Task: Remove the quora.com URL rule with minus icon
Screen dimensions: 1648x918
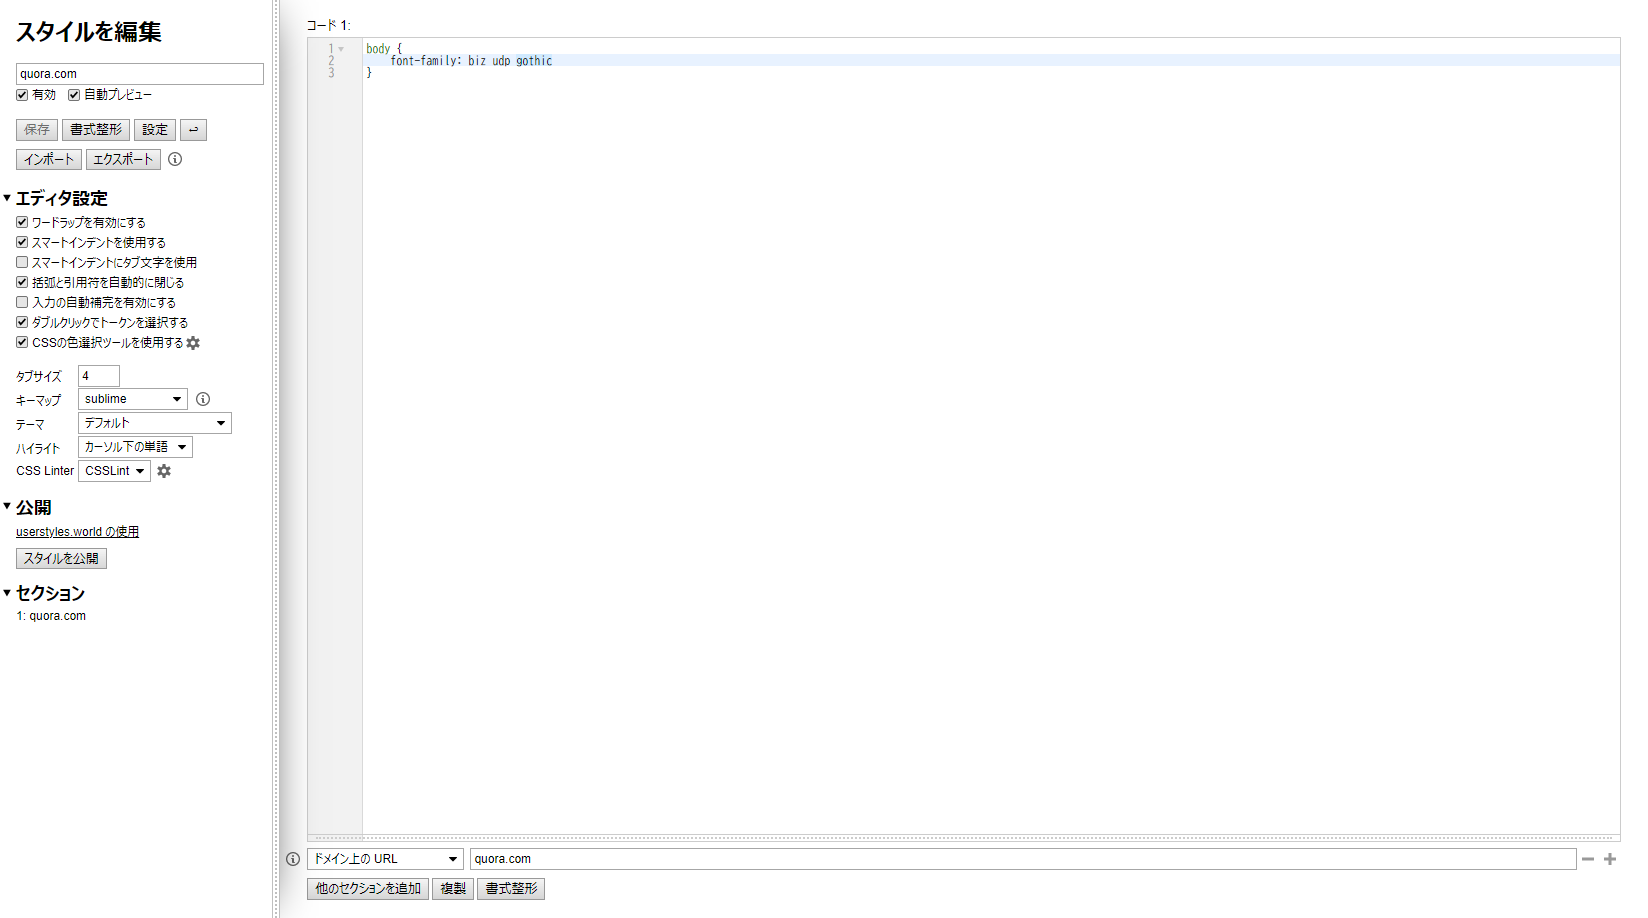Action: pos(1587,859)
